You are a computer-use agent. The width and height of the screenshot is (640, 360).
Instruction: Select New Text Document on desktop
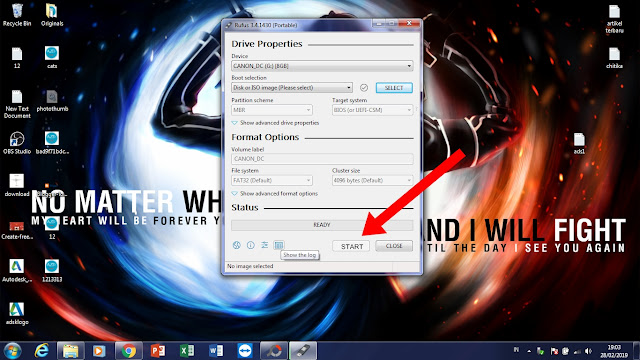pos(17,104)
